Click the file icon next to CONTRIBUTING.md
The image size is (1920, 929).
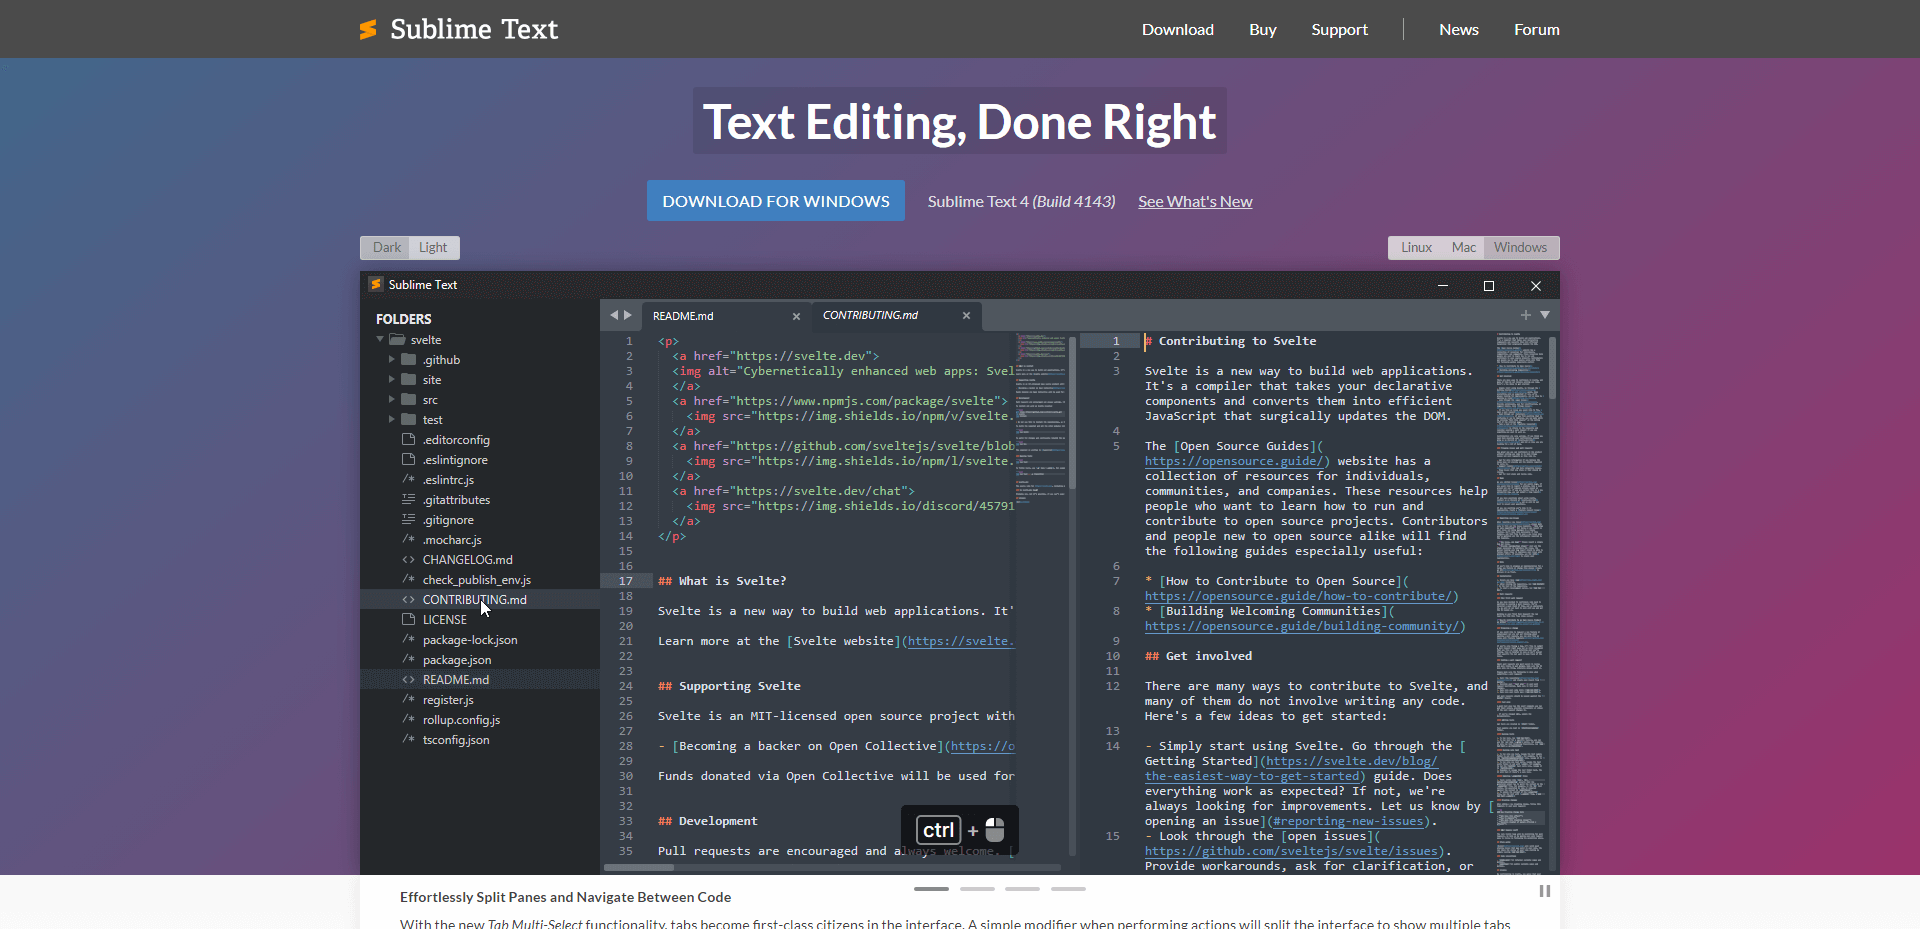(409, 599)
